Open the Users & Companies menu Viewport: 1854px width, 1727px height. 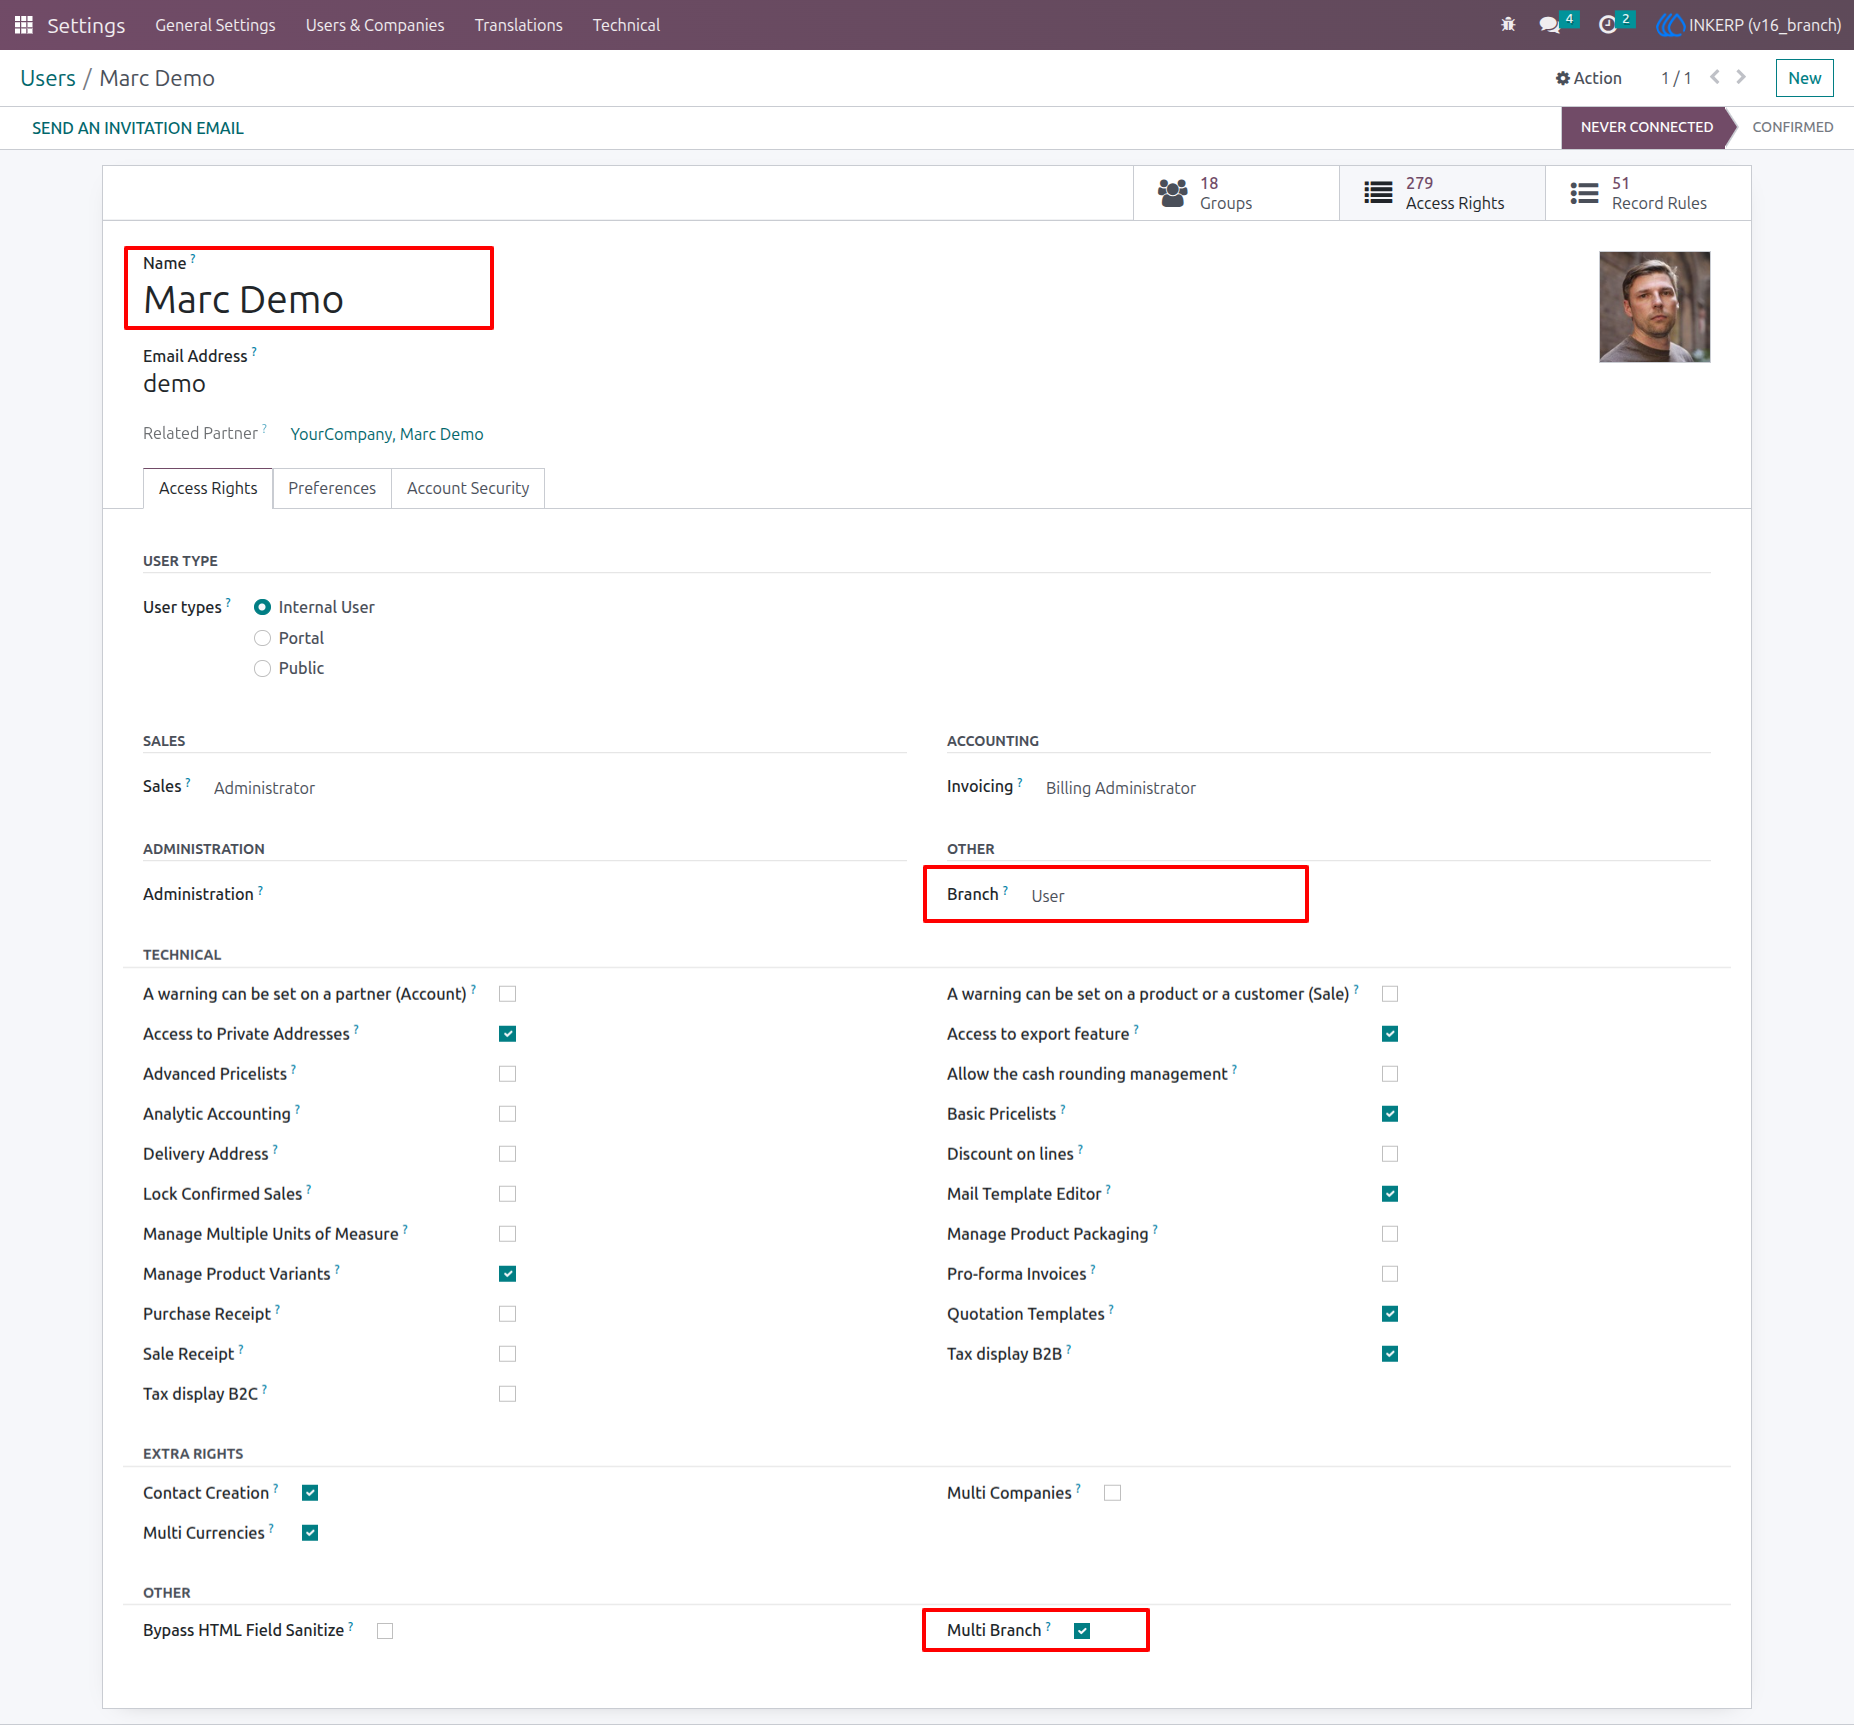(x=375, y=25)
